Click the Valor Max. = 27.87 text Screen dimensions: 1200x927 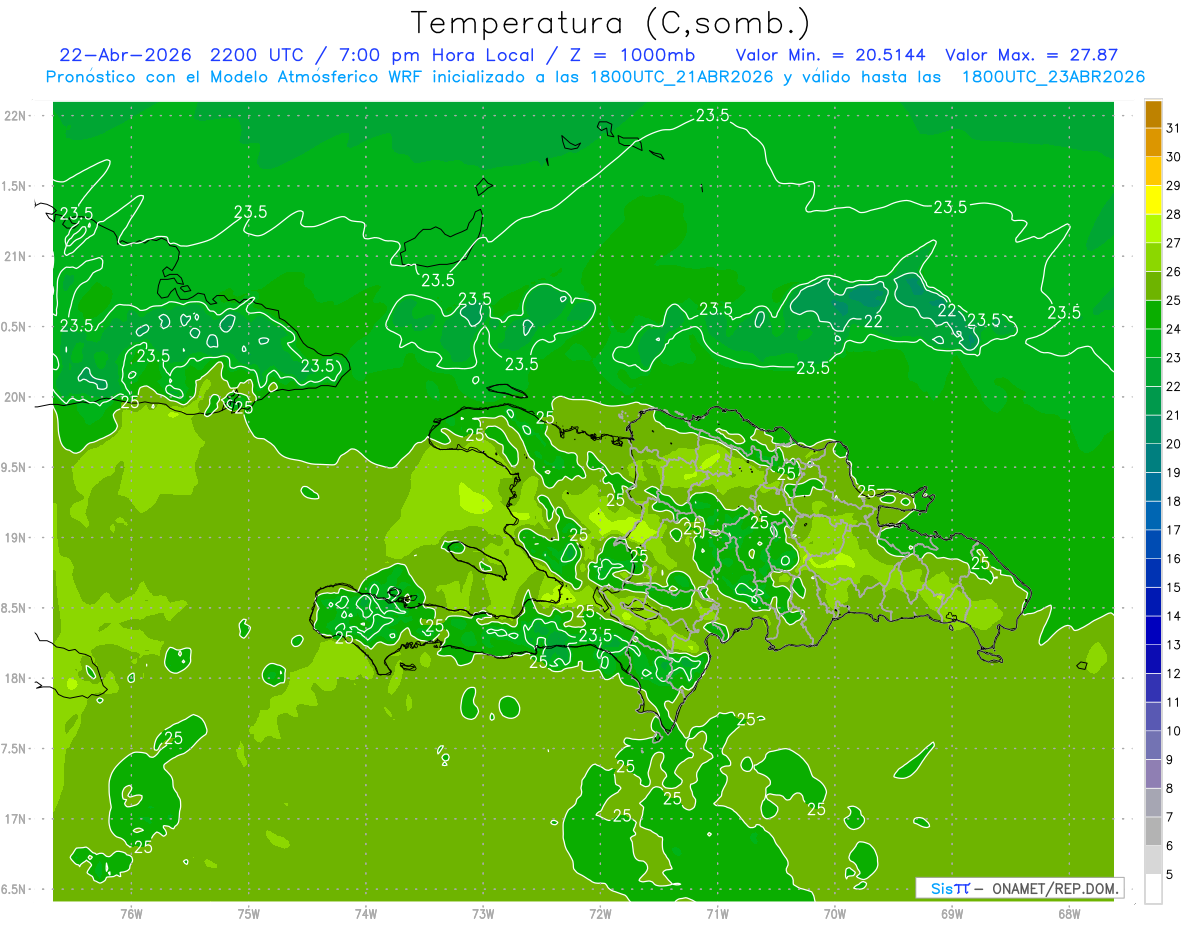pyautogui.click(x=1031, y=55)
